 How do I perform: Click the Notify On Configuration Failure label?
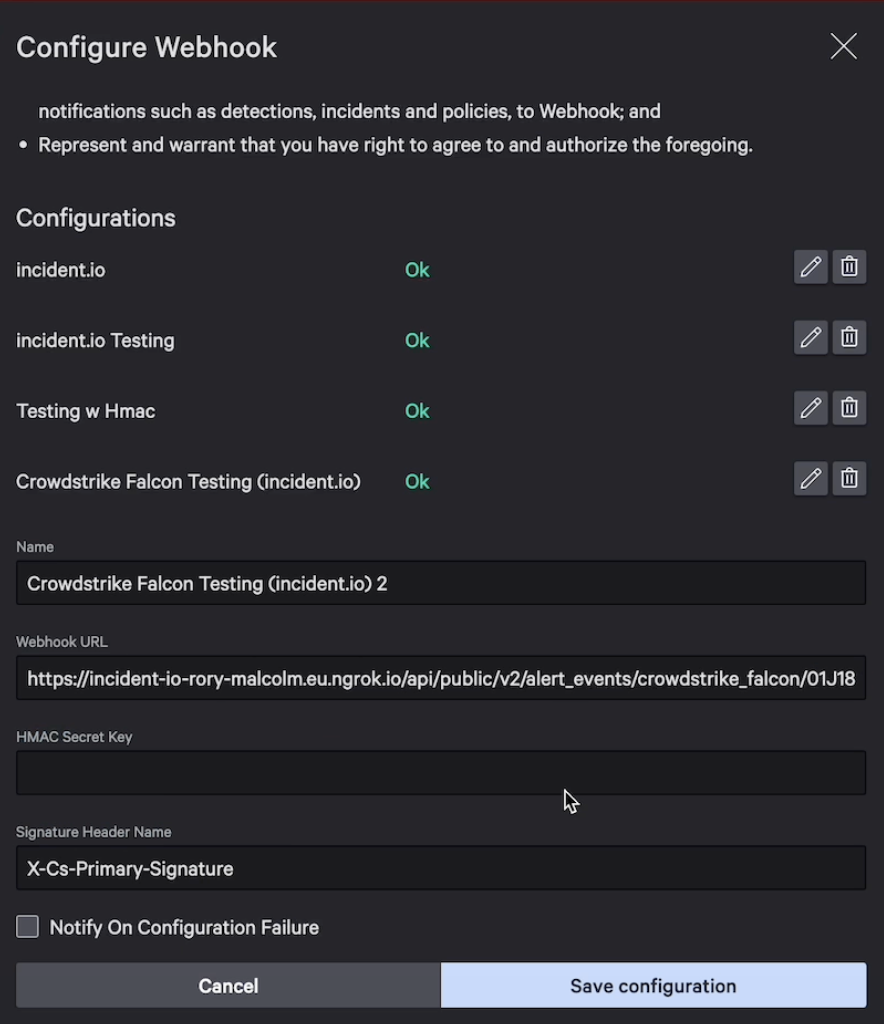point(184,928)
